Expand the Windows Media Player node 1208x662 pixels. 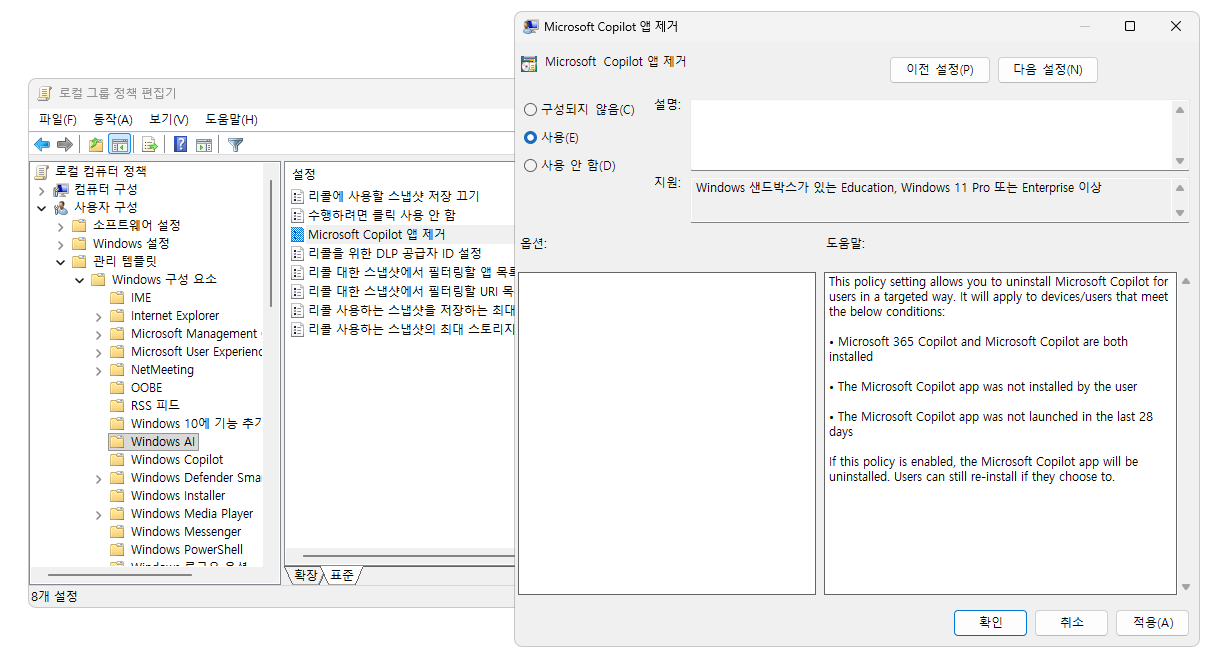(98, 514)
